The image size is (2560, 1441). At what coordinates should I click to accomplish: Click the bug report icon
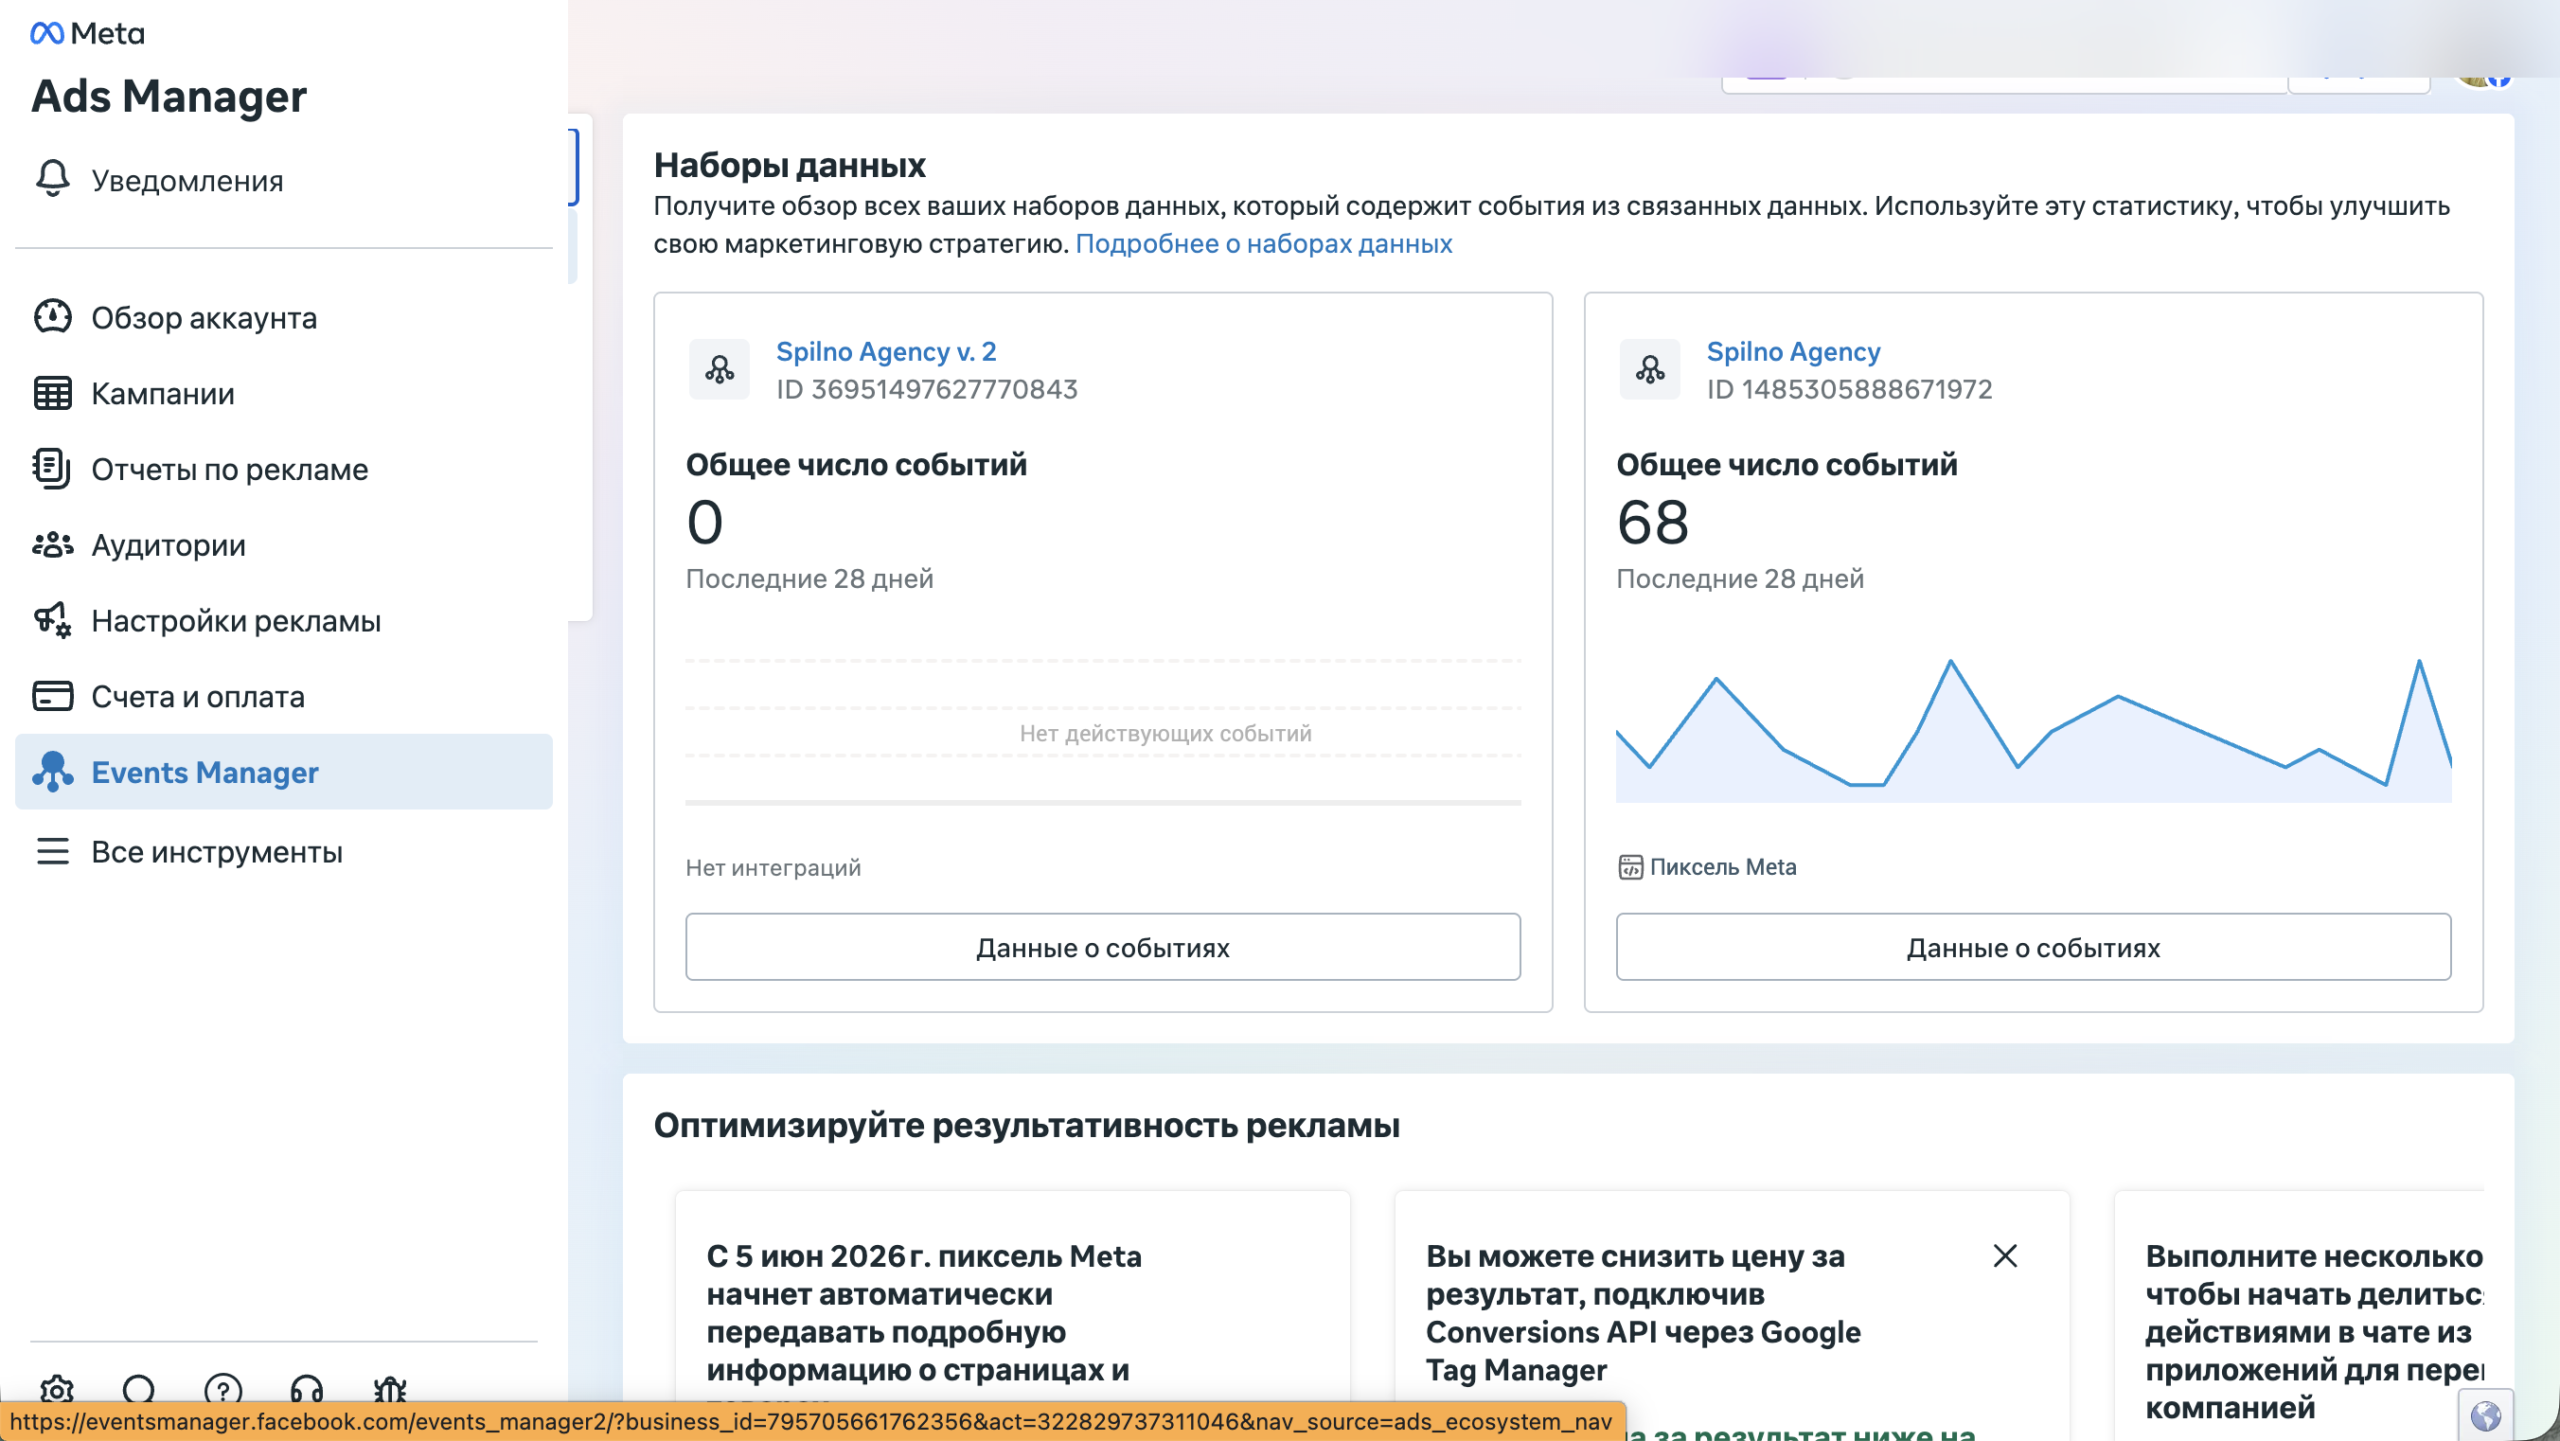[390, 1389]
